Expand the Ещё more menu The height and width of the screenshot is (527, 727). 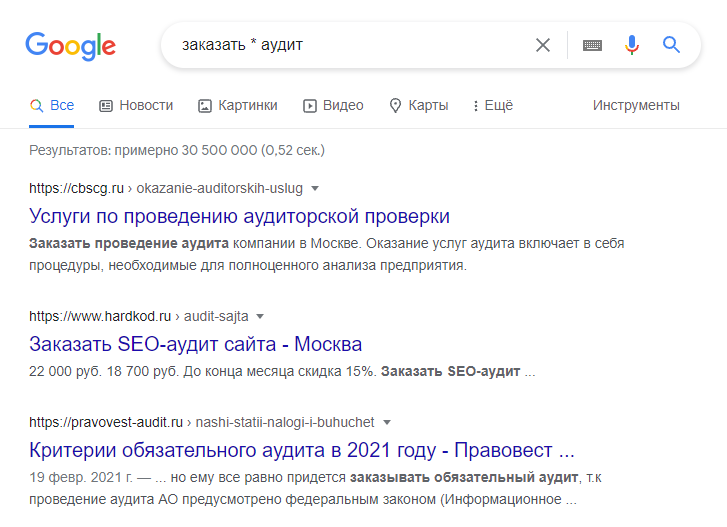pyautogui.click(x=492, y=106)
